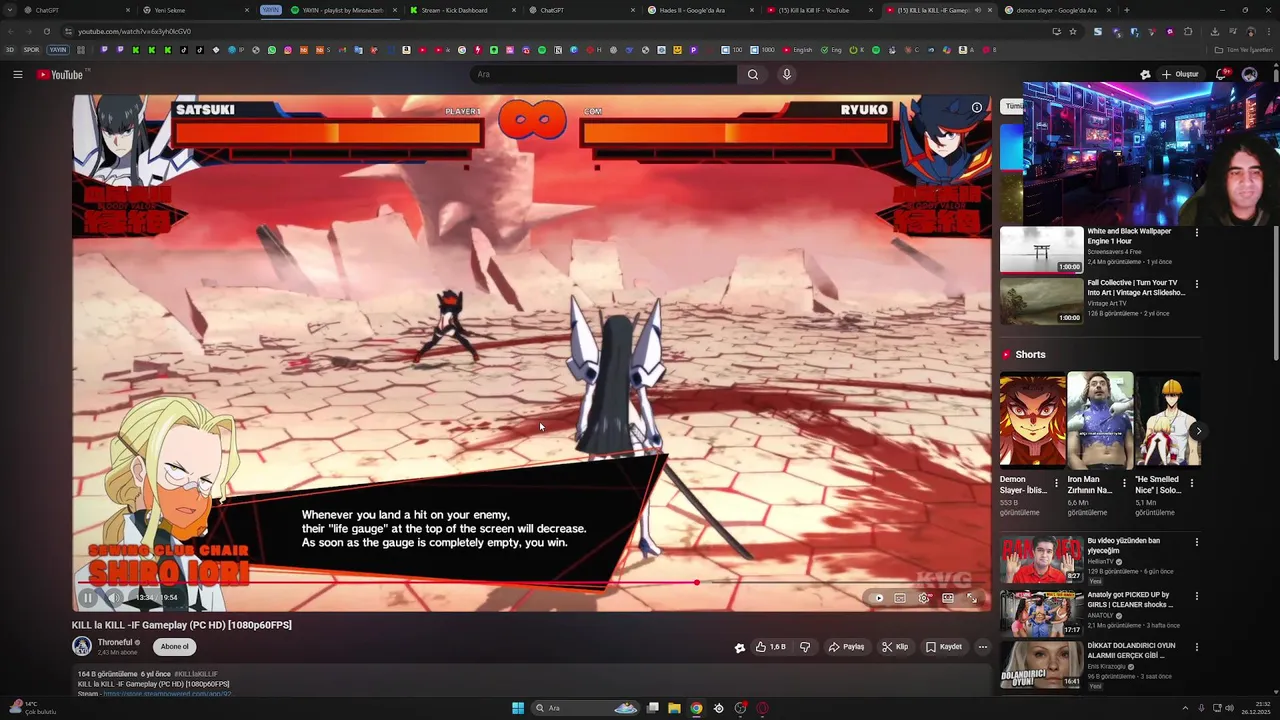This screenshot has width=1280, height=720.
Task: Open the YouTube hamburger guide menu
Action: [x=17, y=74]
